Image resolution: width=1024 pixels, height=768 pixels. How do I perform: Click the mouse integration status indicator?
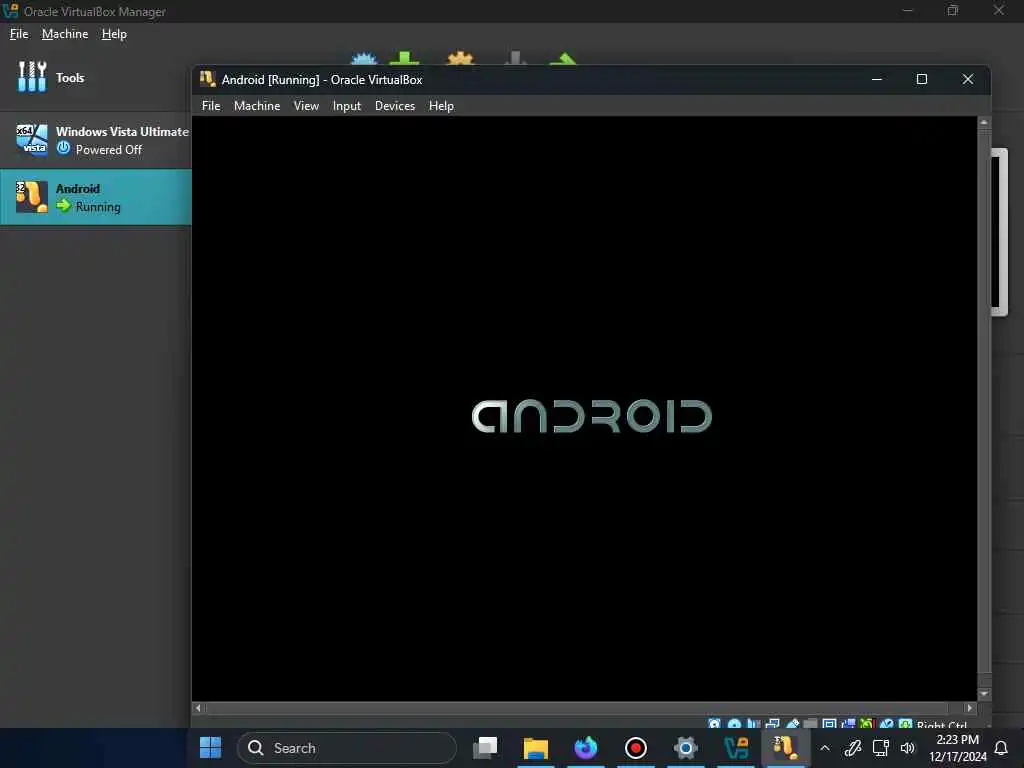tap(886, 724)
